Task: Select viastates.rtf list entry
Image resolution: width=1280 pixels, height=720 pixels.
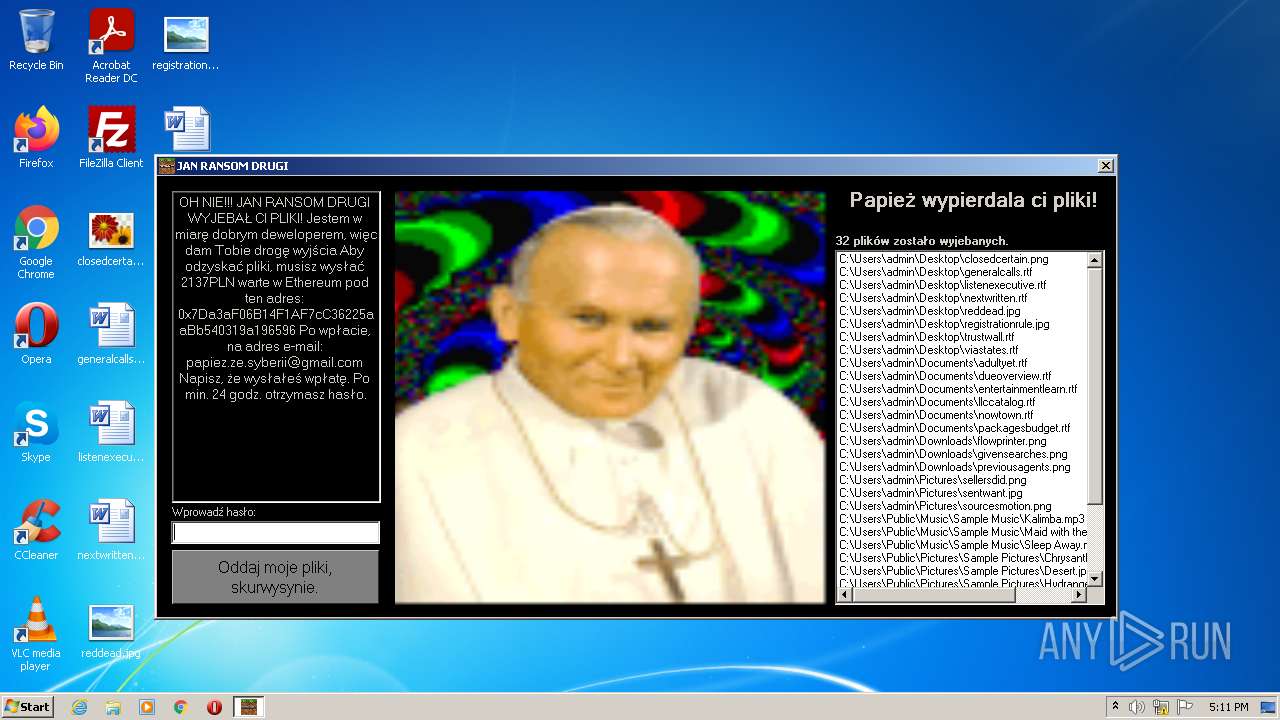Action: [x=928, y=350]
